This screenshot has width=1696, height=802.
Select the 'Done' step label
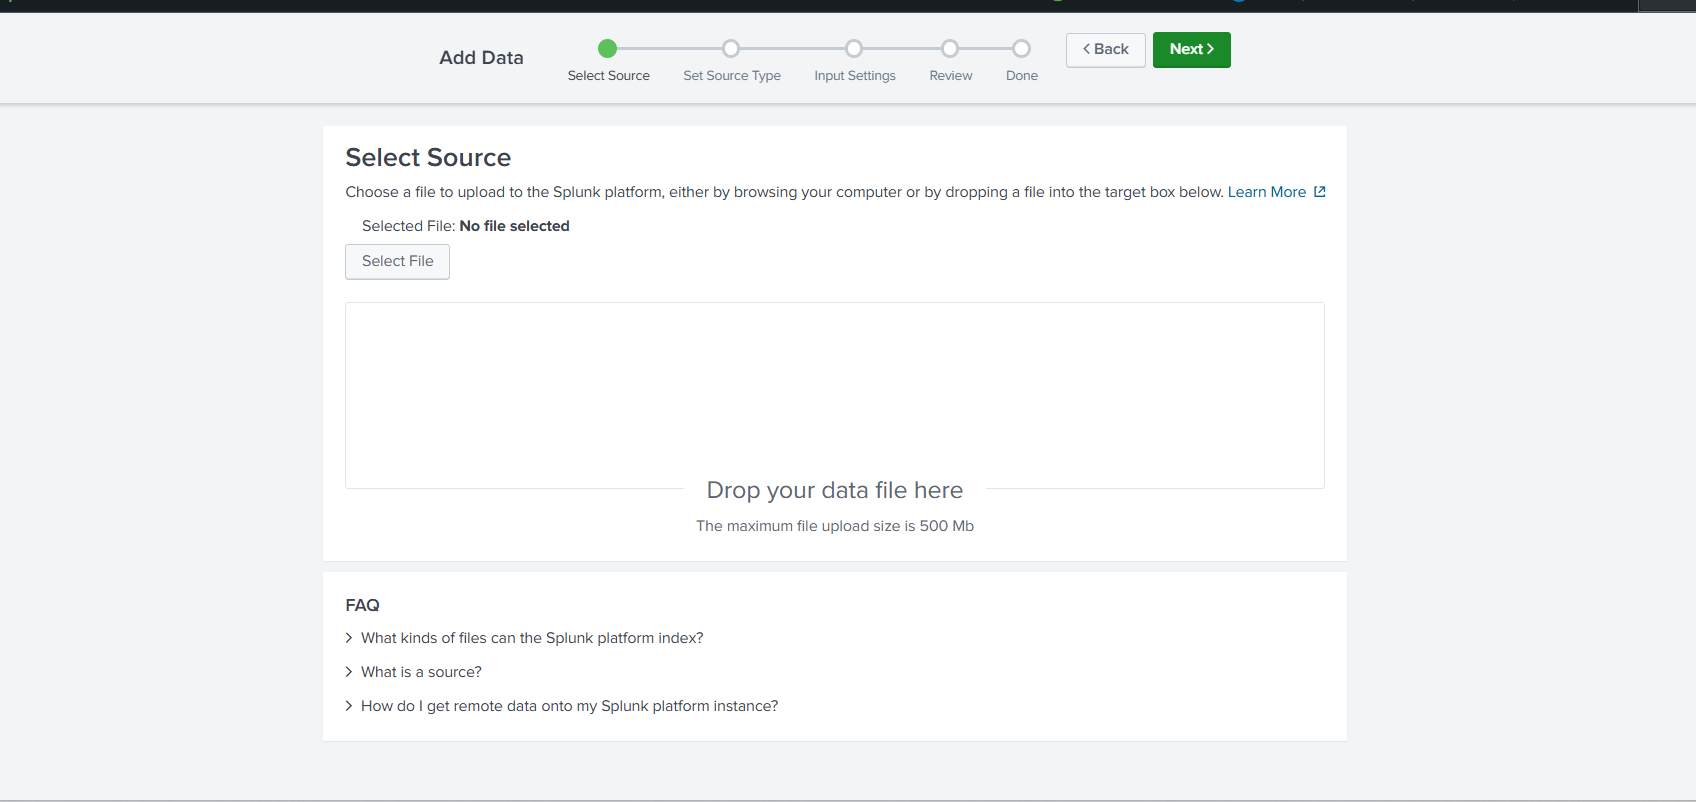click(x=1022, y=76)
